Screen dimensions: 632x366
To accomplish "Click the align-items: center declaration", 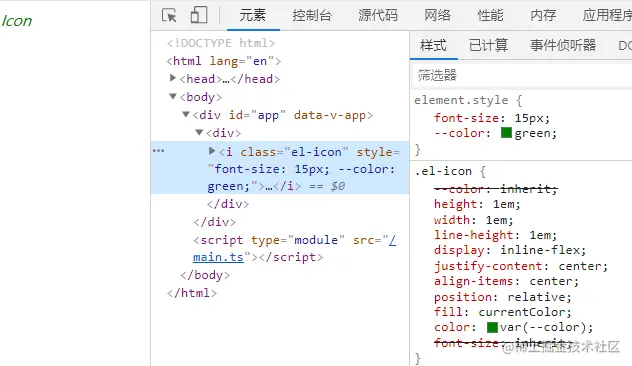I will point(506,281).
